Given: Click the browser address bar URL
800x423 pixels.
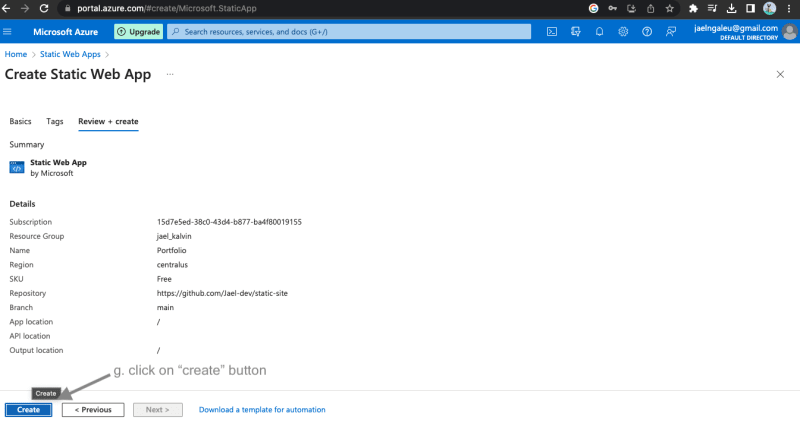Looking at the screenshot, I should pyautogui.click(x=167, y=8).
